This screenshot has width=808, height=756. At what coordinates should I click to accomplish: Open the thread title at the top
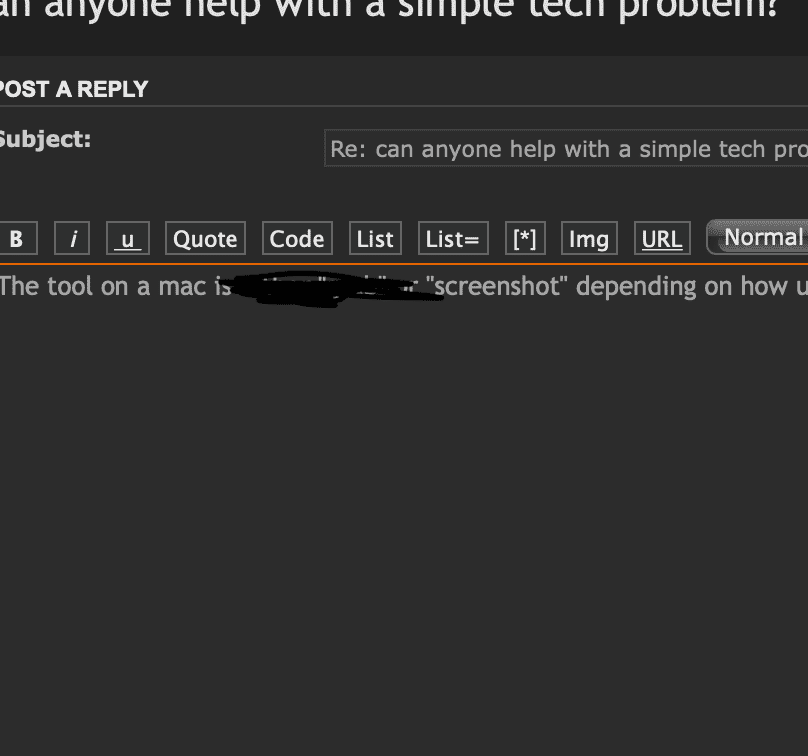[389, 9]
